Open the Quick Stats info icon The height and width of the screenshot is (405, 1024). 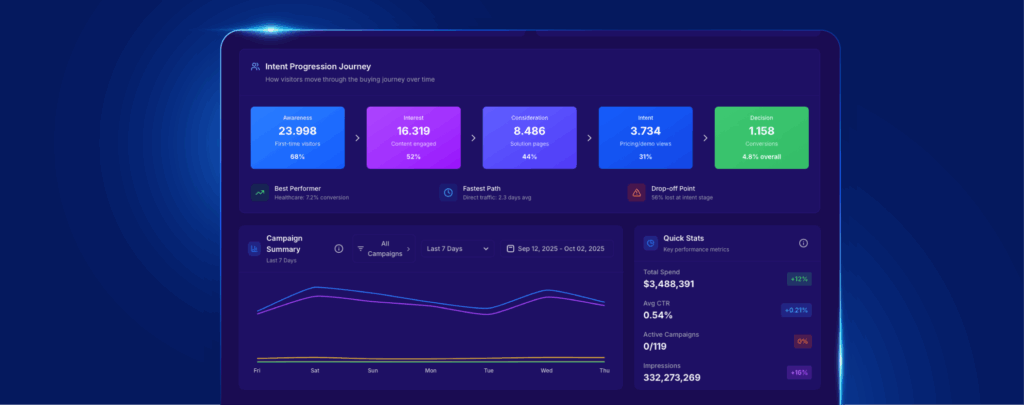(803, 243)
